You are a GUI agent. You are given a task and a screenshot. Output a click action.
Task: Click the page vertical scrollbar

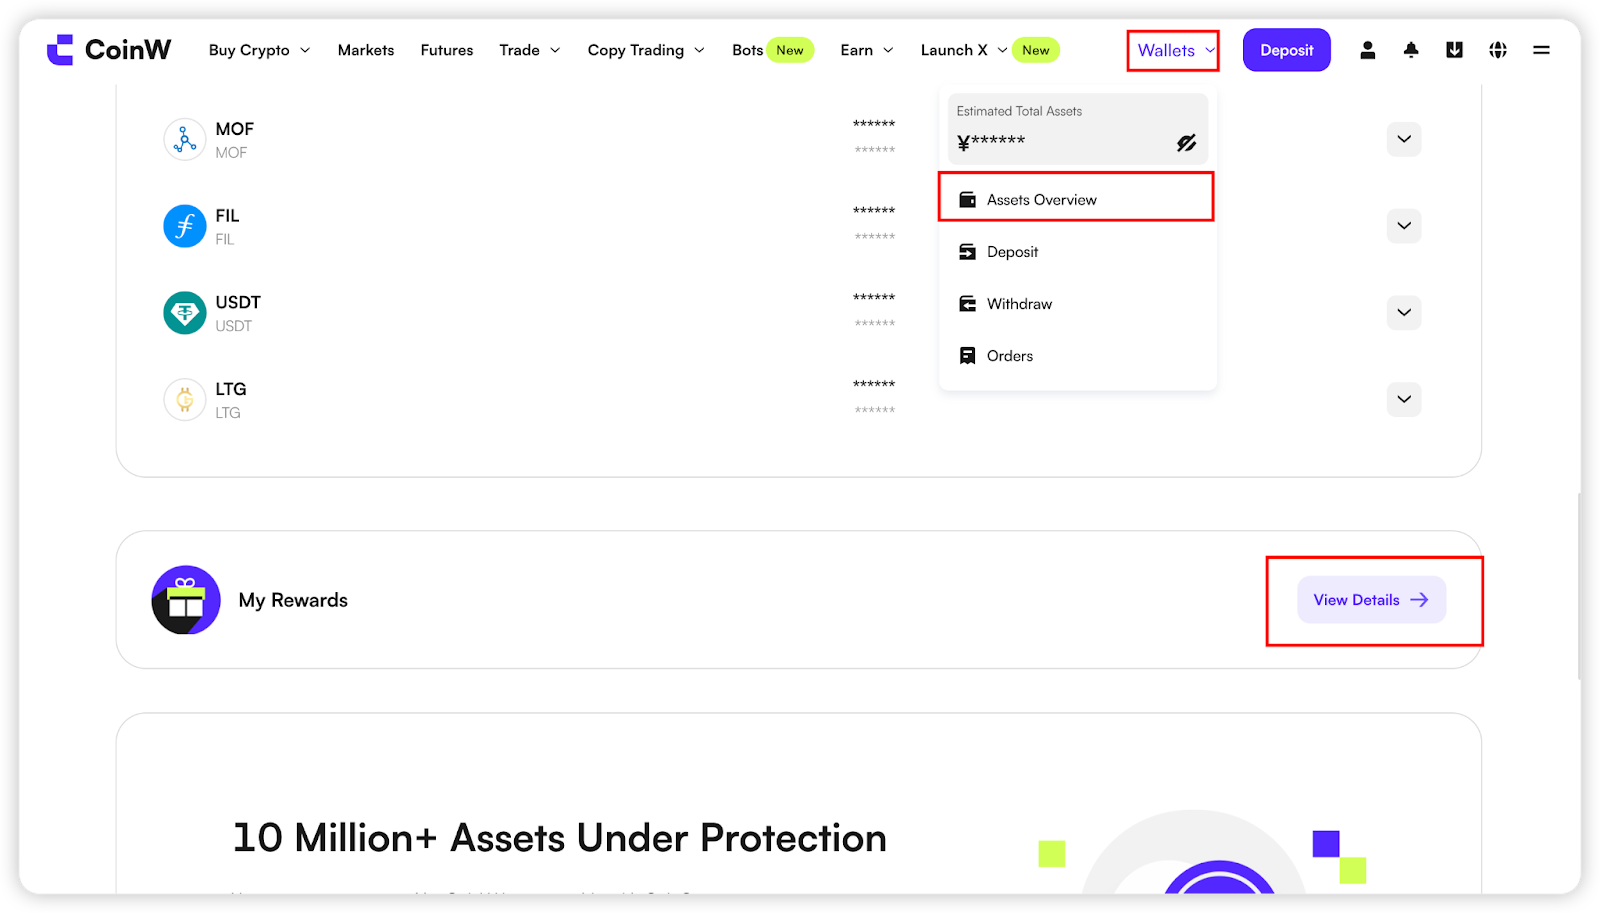[1579, 587]
